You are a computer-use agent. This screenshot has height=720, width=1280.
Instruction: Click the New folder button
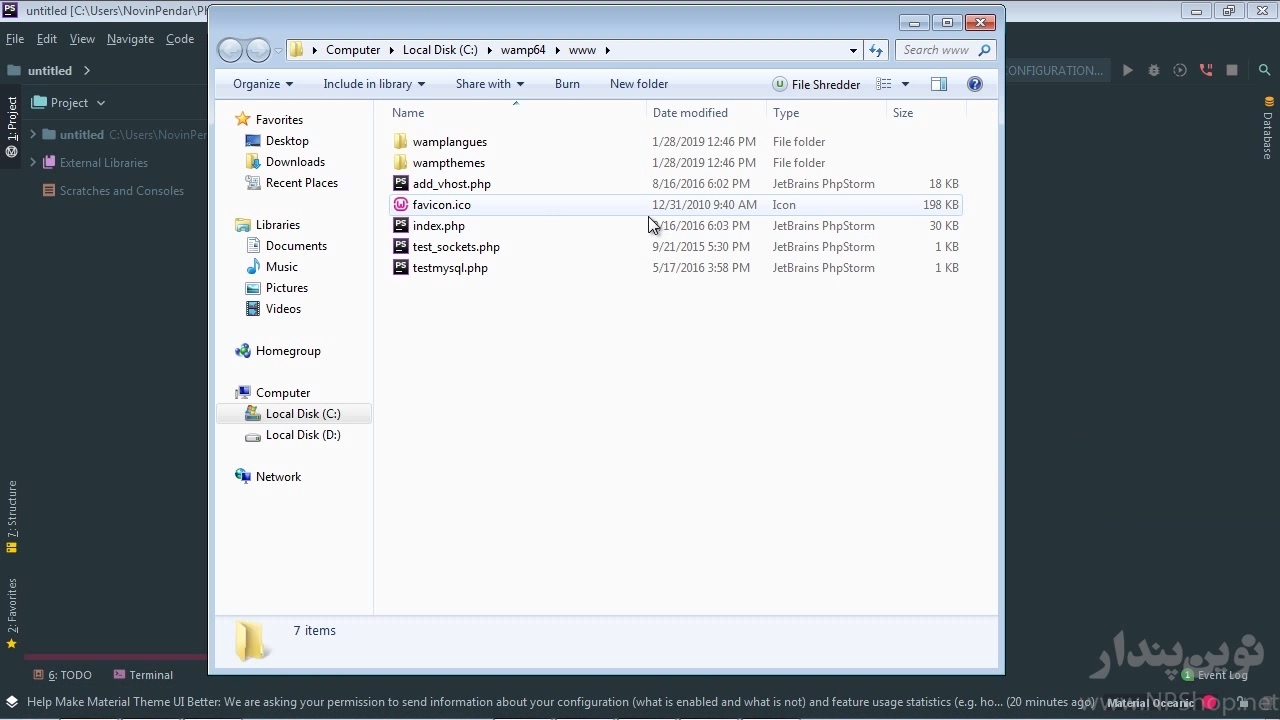(x=638, y=84)
